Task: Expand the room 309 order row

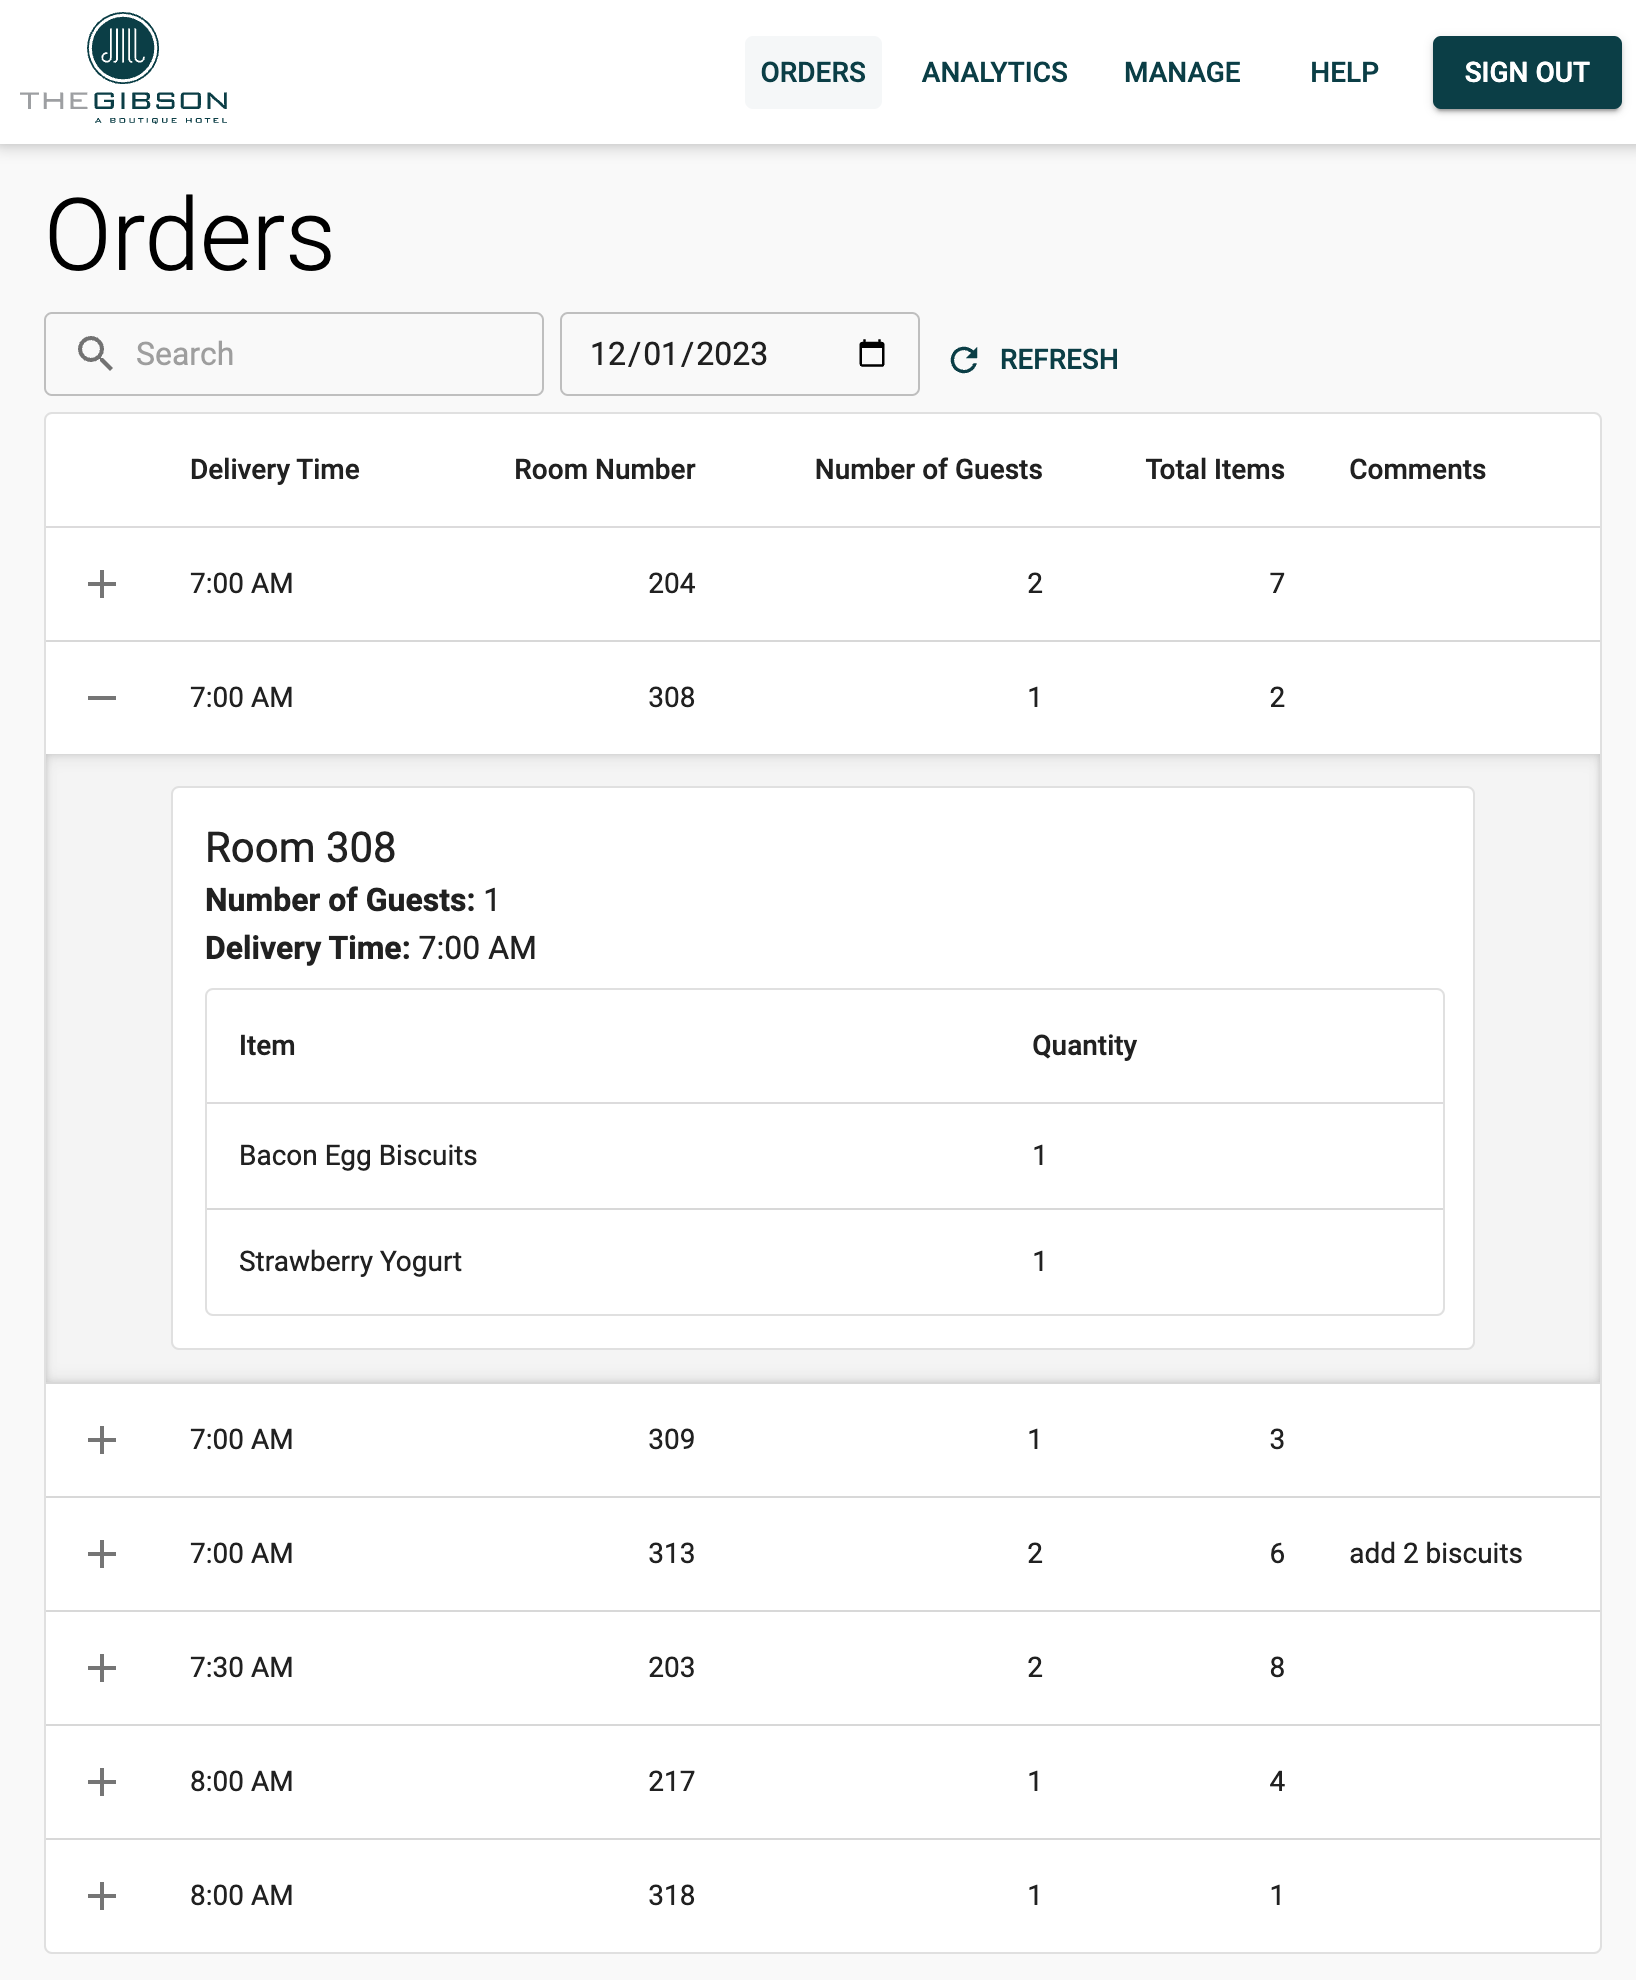Action: click(102, 1440)
